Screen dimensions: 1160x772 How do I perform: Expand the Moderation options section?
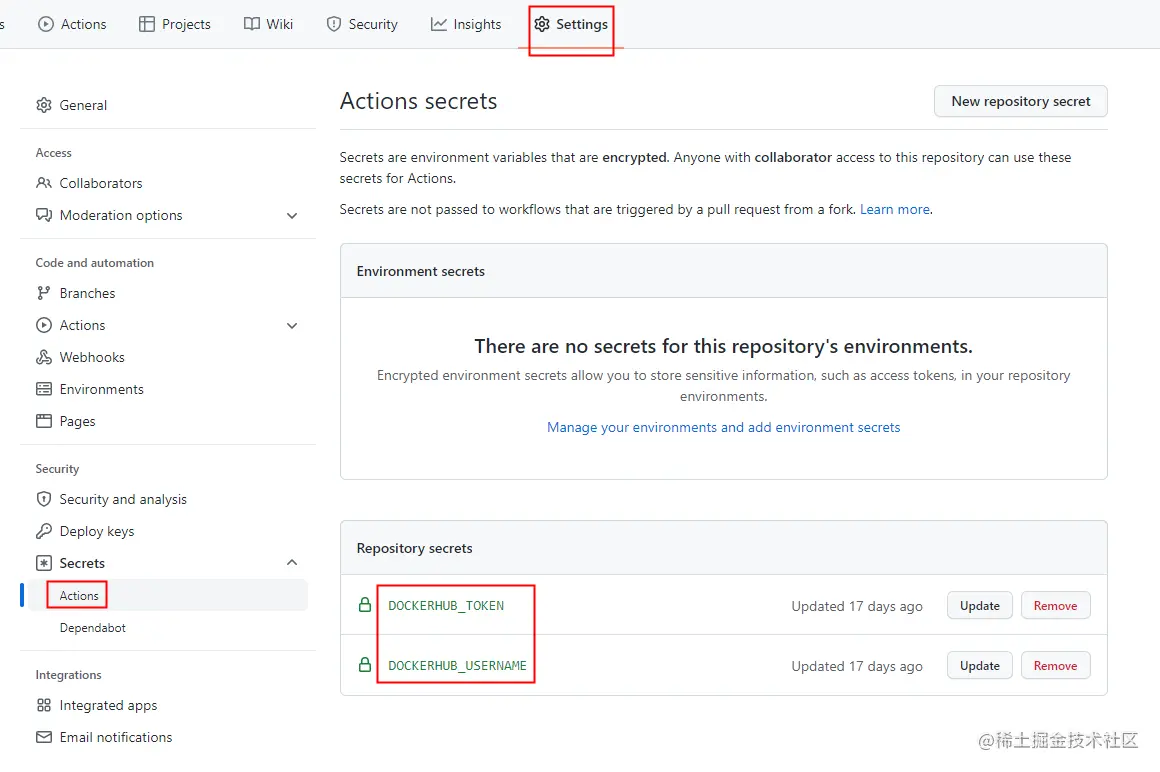click(x=292, y=215)
